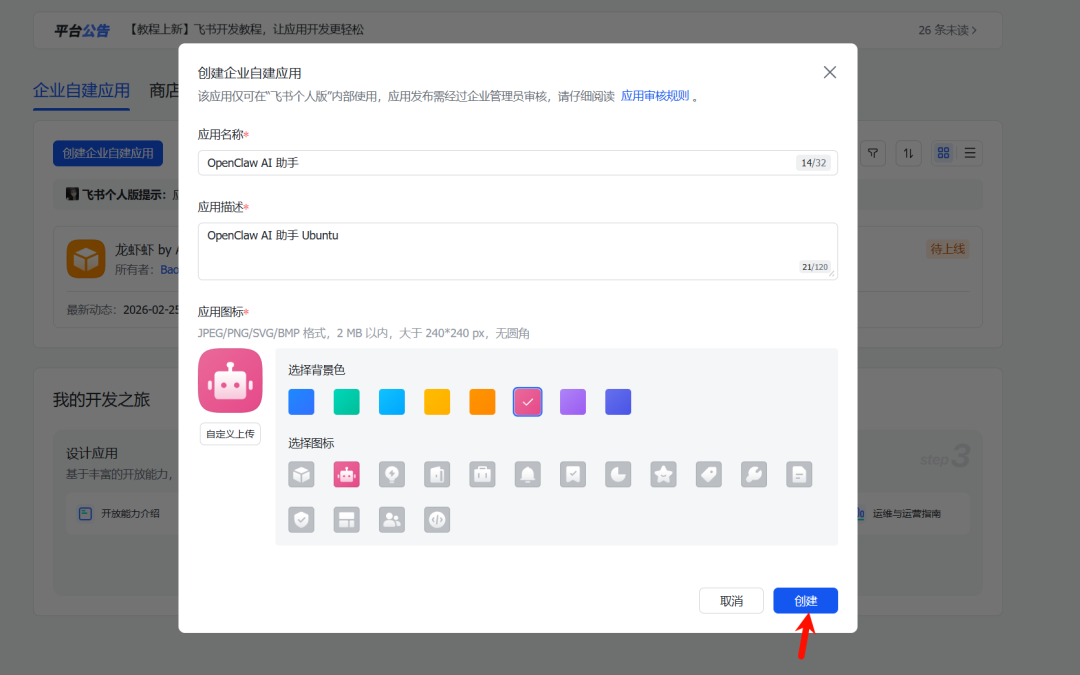Image resolution: width=1080 pixels, height=675 pixels.
Task: Choose the price tag app icon
Action: tap(709, 475)
